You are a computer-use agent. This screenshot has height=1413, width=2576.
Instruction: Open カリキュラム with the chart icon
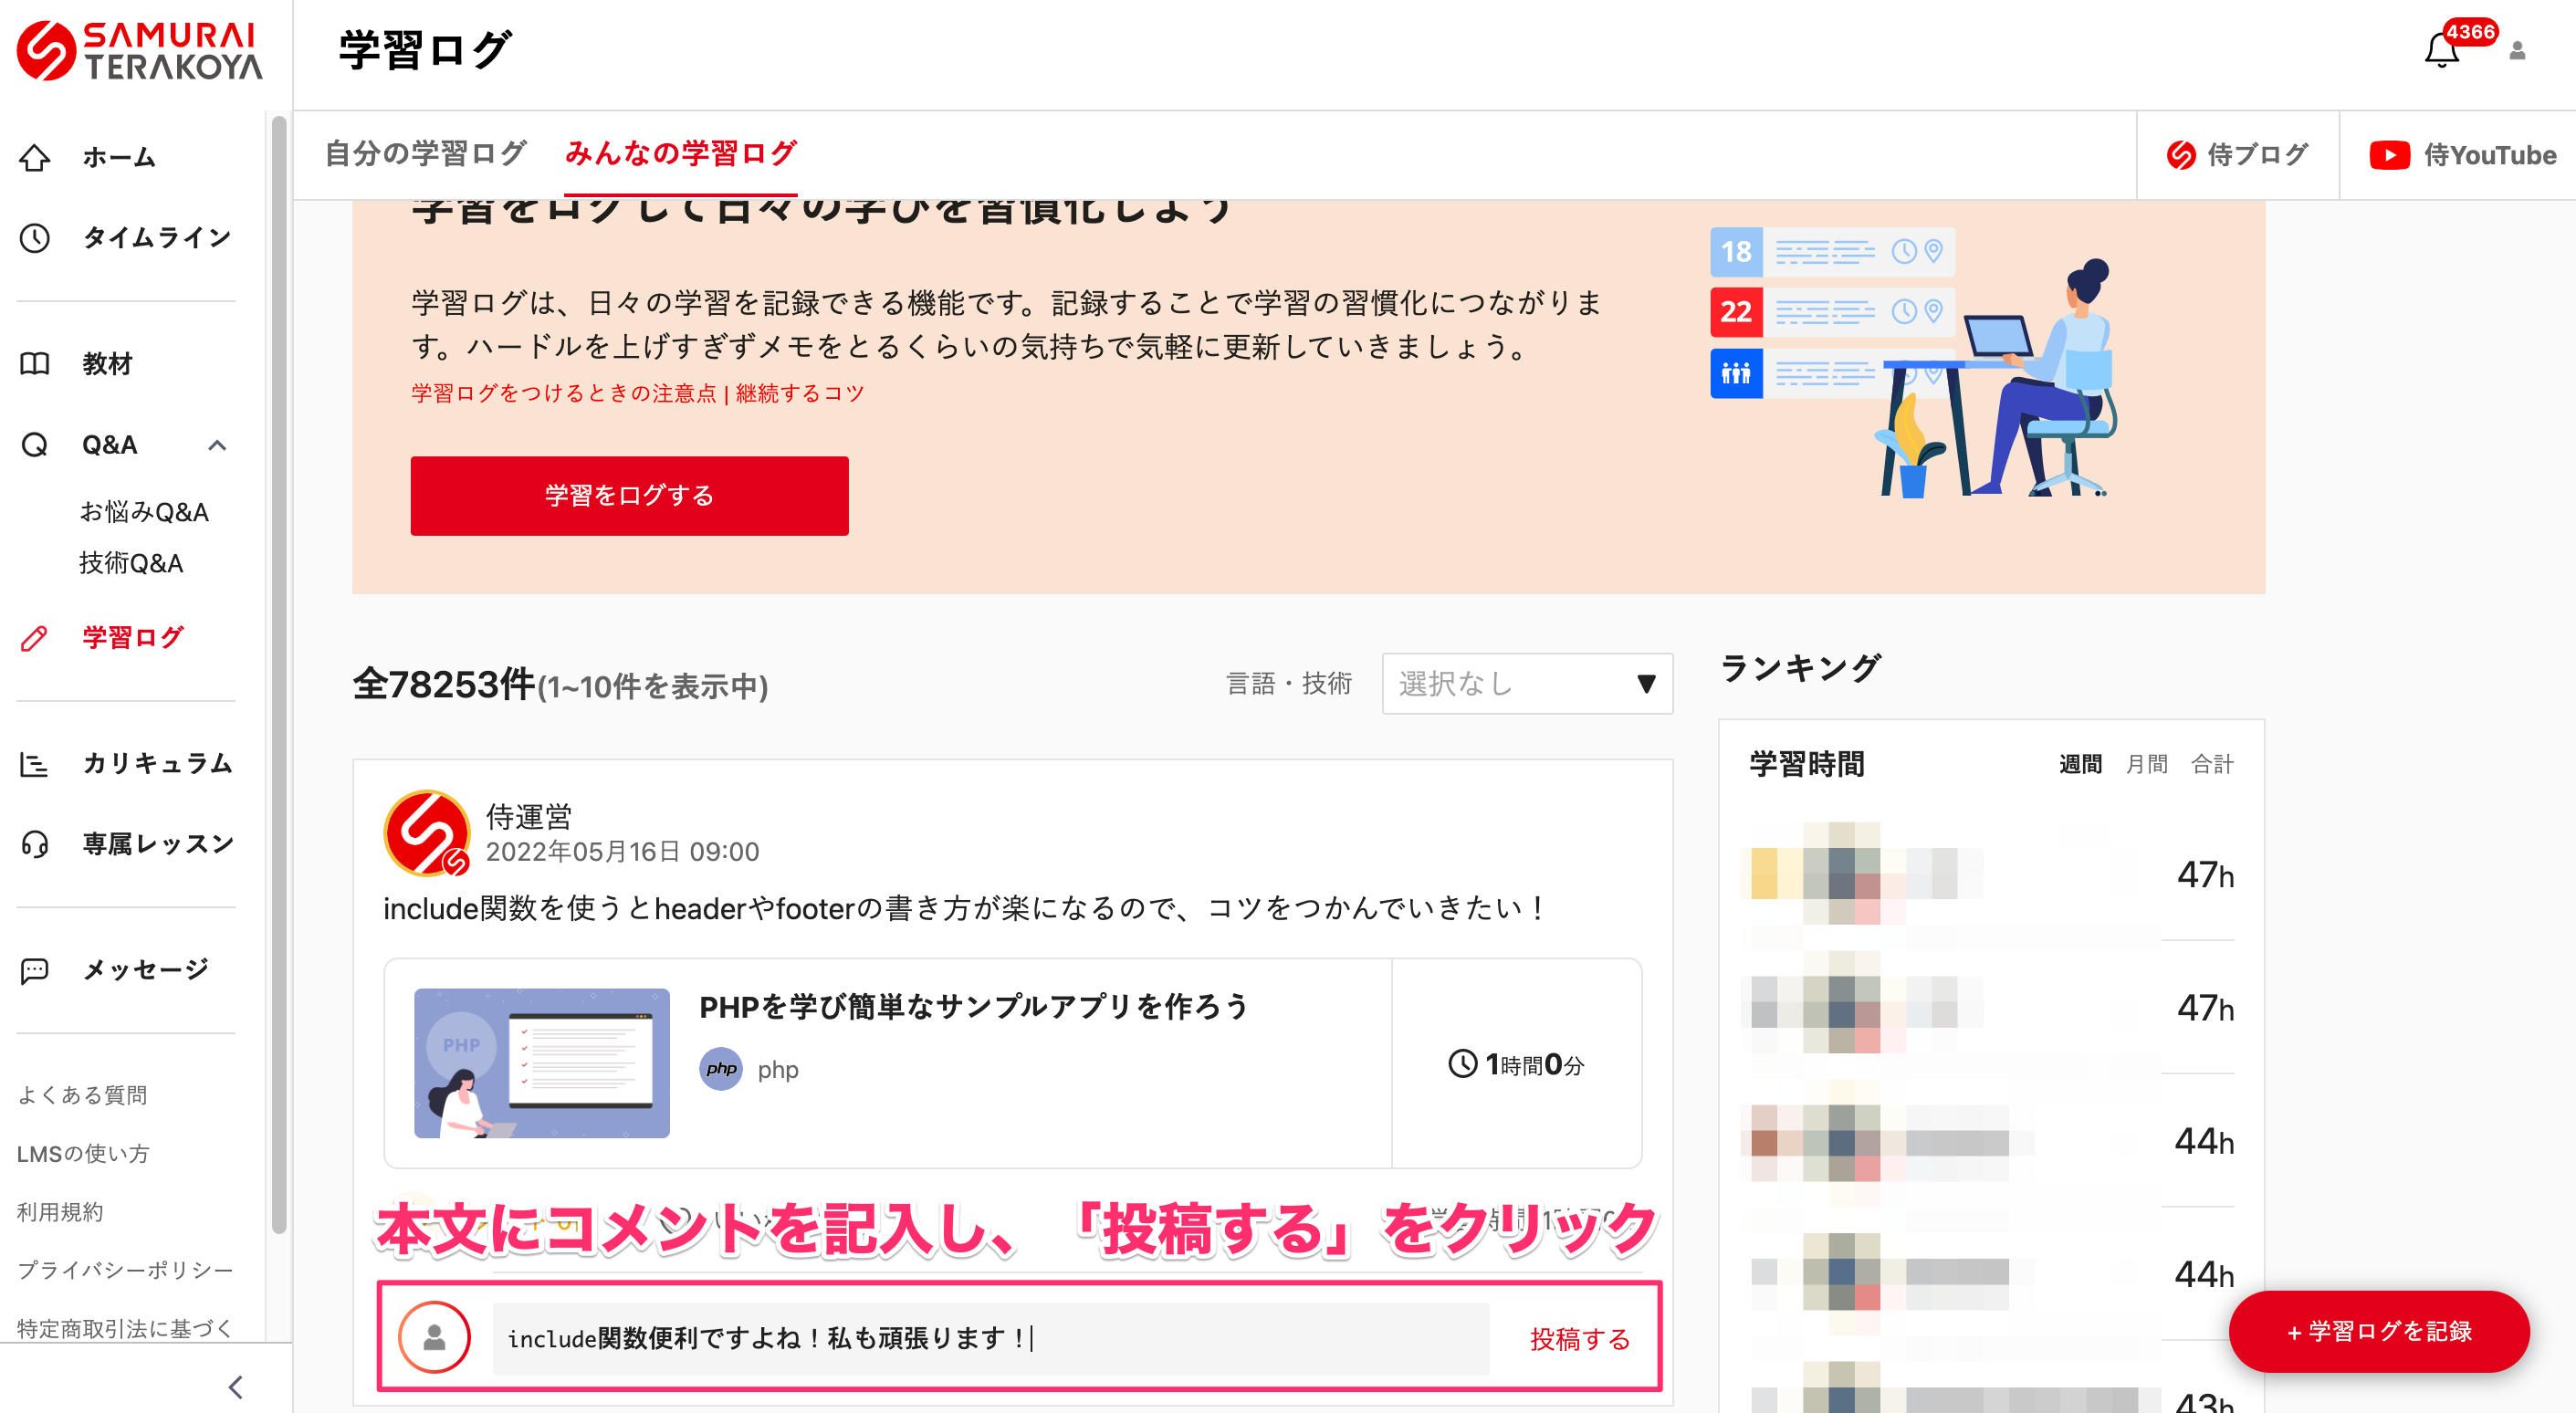click(x=35, y=763)
